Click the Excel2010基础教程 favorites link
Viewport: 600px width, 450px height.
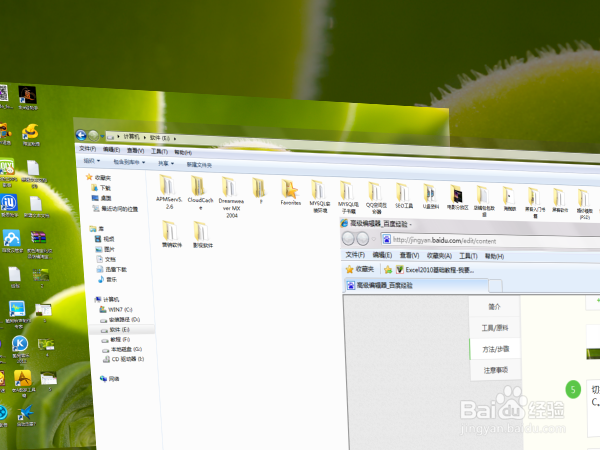coord(435,270)
